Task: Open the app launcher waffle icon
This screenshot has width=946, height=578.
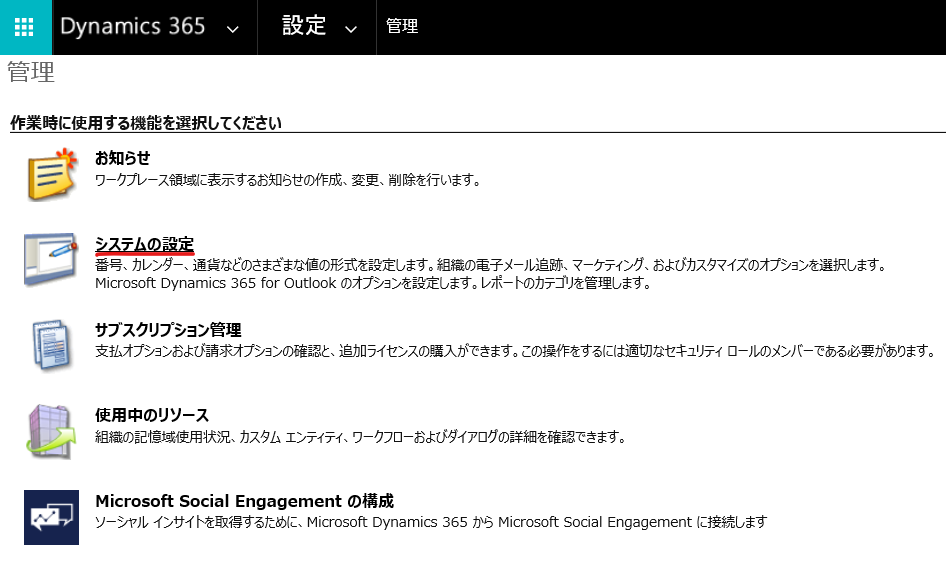Action: click(x=24, y=27)
